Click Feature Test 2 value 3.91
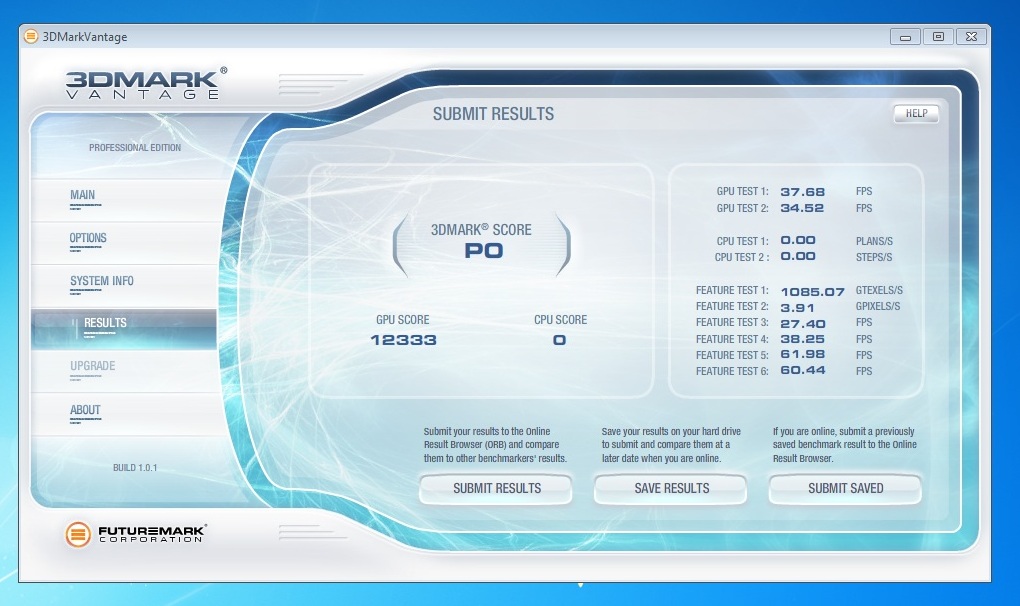The image size is (1020, 606). 797,308
